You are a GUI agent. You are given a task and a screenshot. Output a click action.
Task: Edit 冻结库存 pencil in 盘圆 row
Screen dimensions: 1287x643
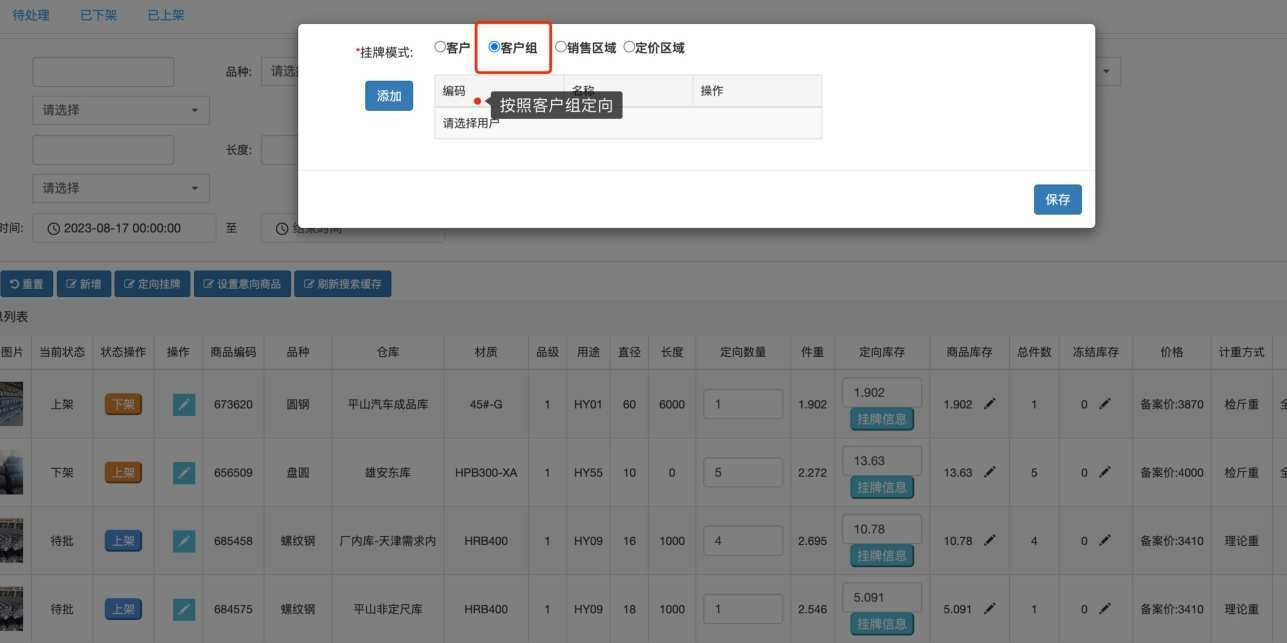(x=1105, y=472)
